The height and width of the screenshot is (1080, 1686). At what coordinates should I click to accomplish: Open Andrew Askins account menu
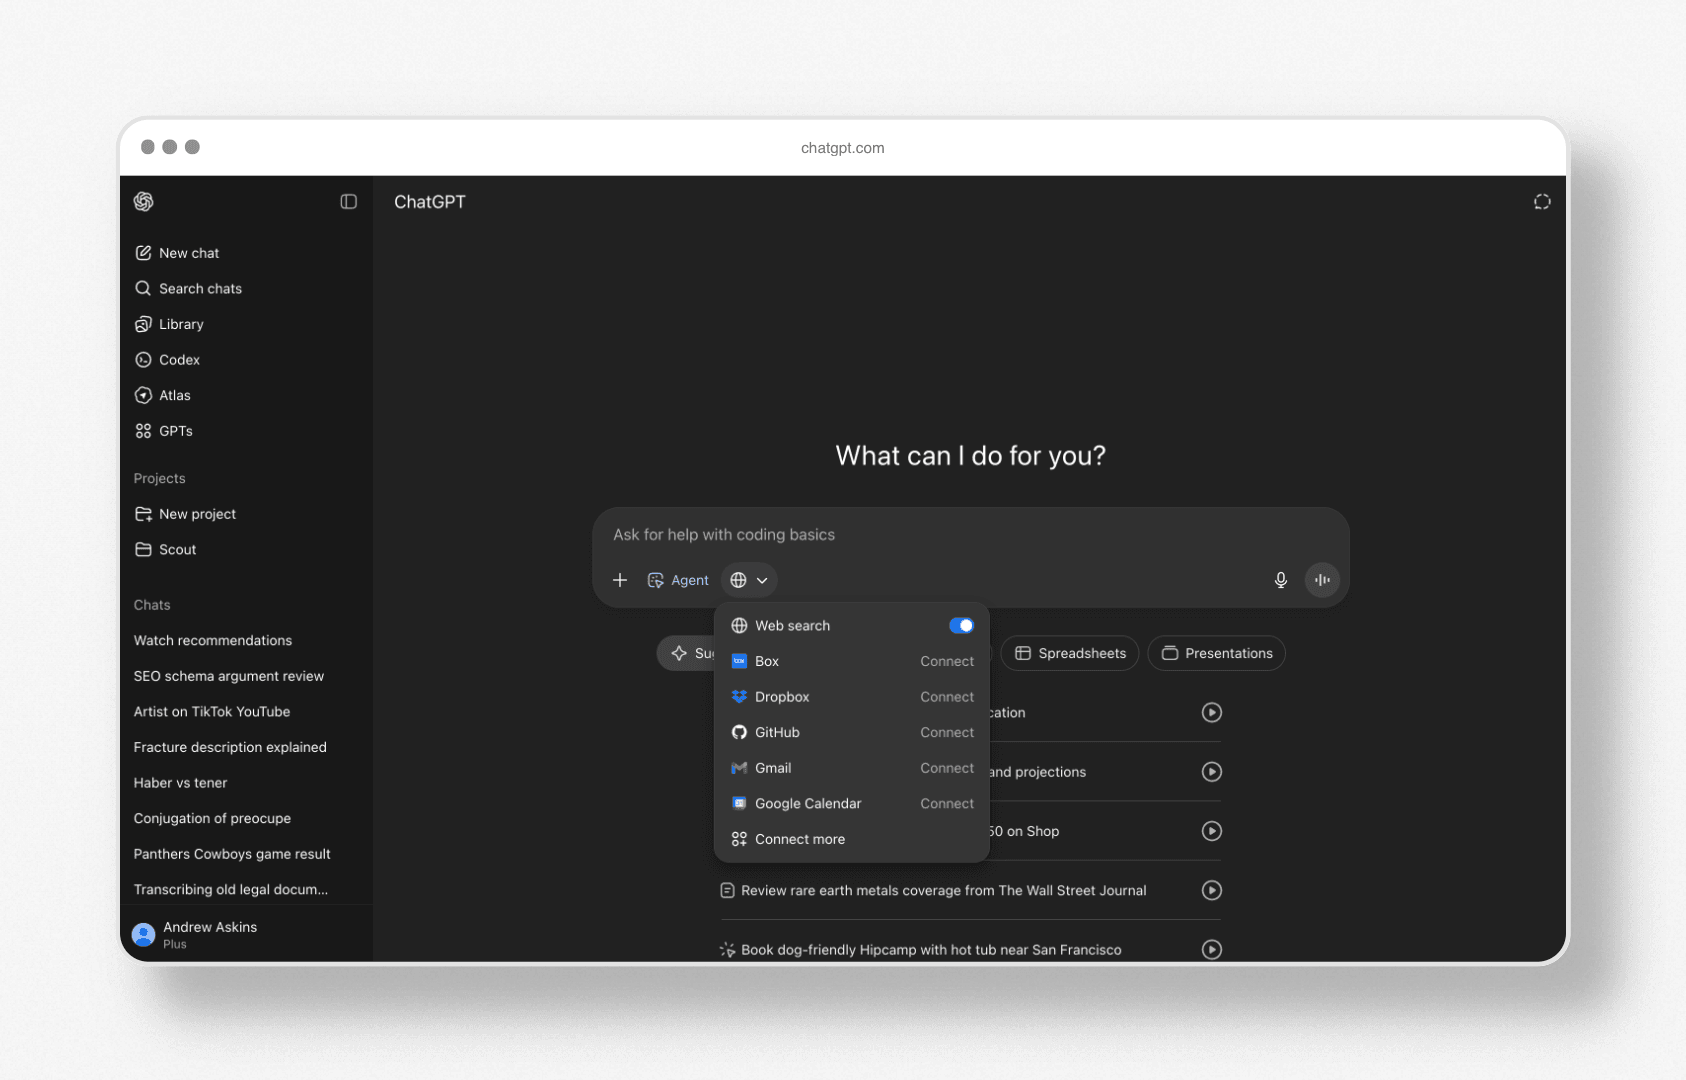pyautogui.click(x=246, y=935)
